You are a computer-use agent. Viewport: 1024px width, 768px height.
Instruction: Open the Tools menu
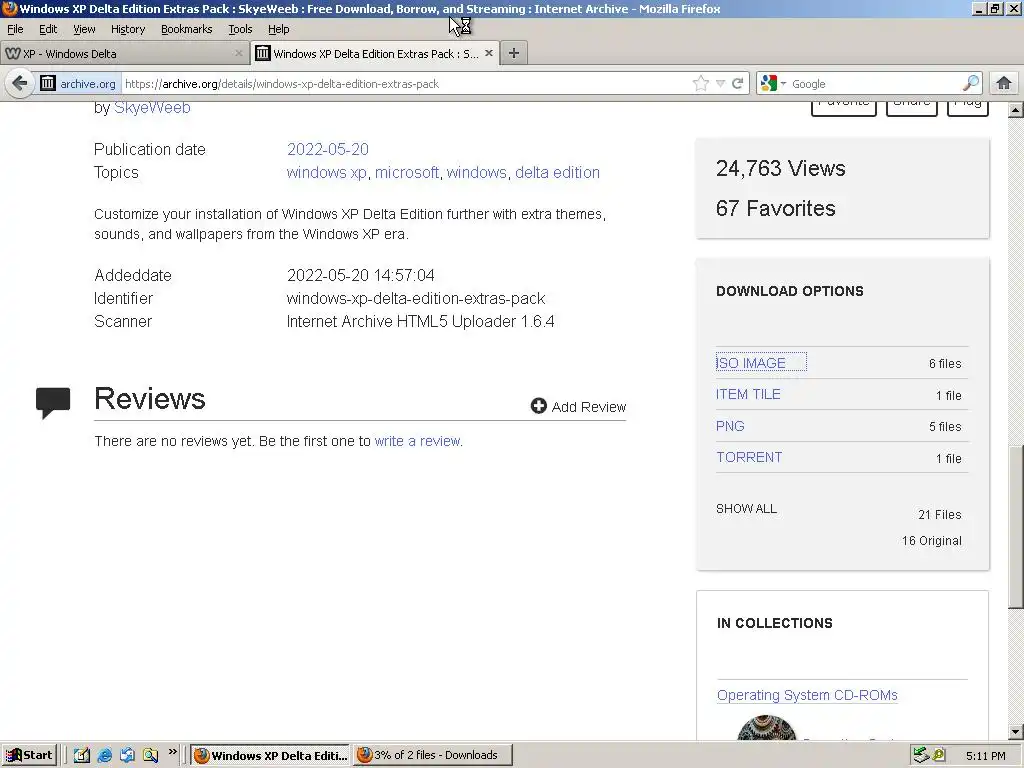[240, 29]
